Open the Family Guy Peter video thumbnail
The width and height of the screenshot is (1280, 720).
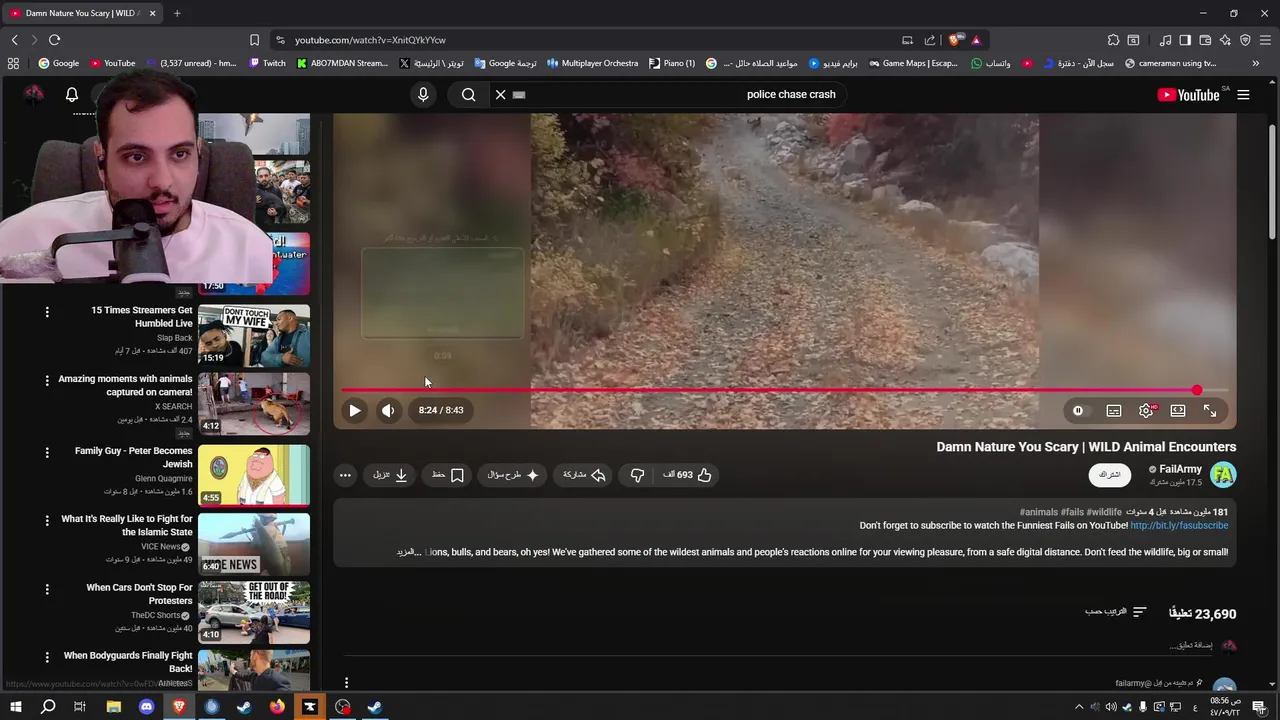[254, 475]
